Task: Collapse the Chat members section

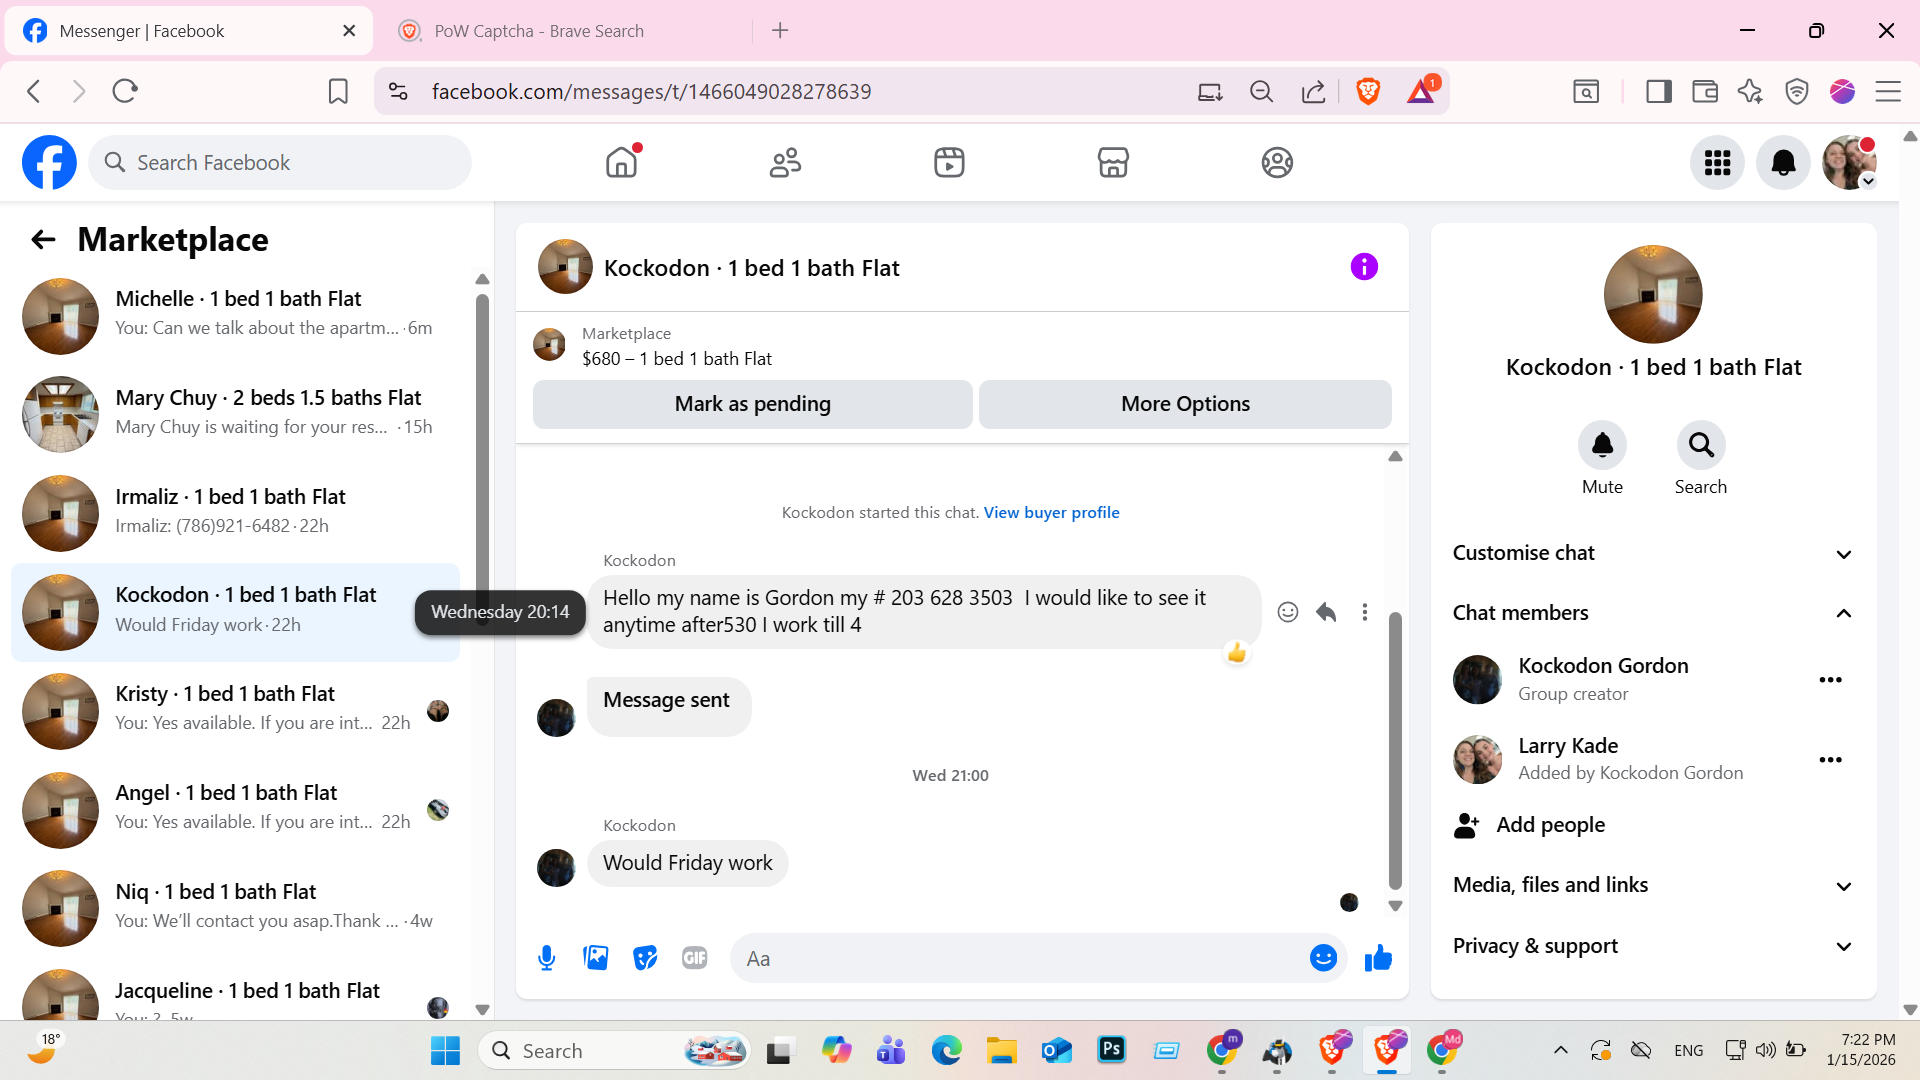Action: tap(1652, 613)
